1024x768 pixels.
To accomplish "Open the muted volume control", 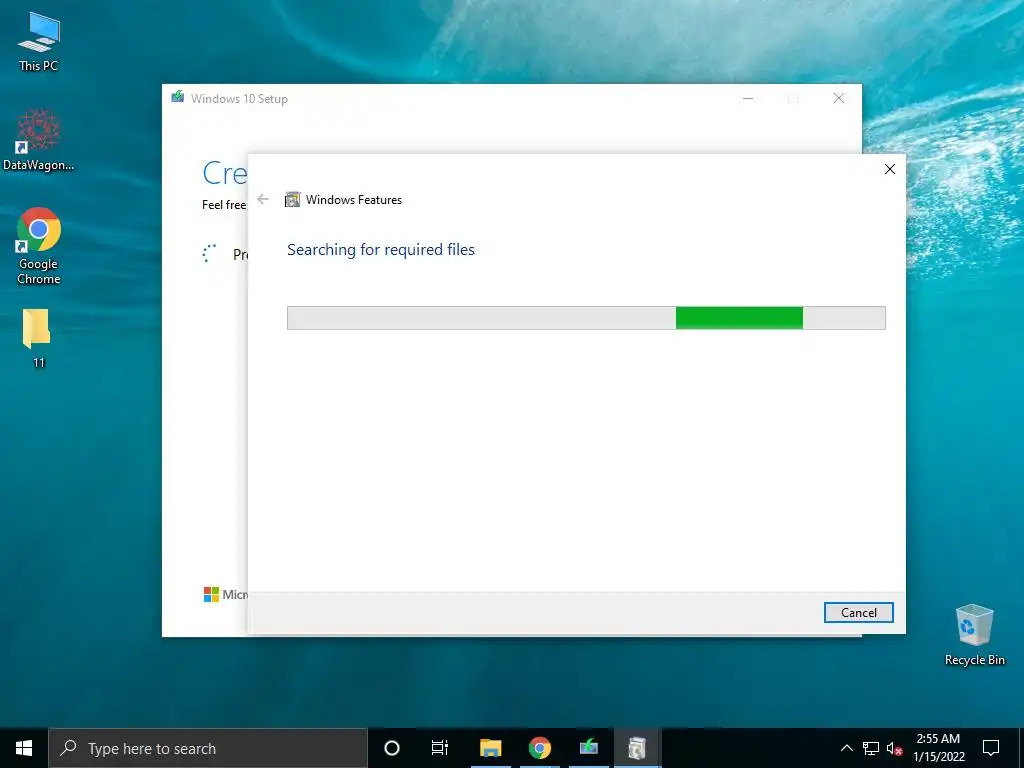I will click(895, 748).
